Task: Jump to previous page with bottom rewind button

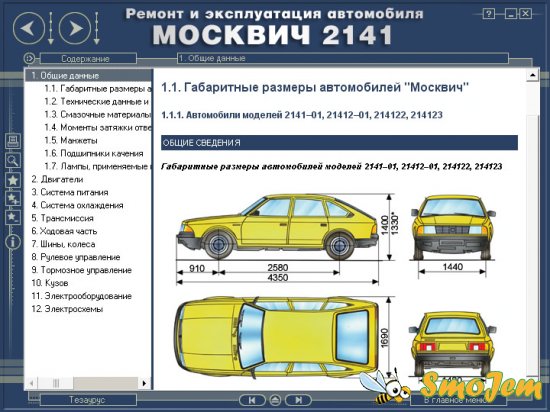Action: 252,400
